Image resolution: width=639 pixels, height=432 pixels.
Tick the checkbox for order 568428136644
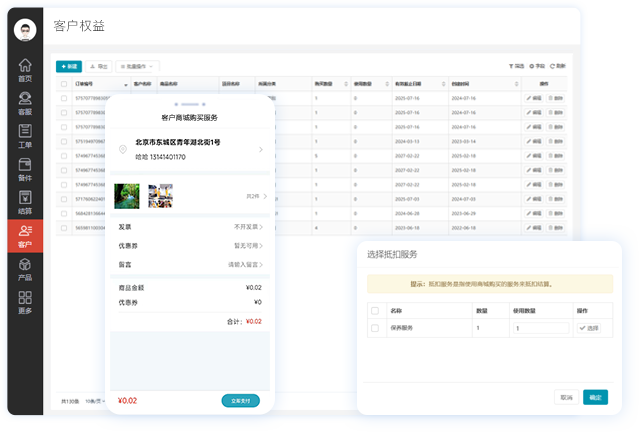tap(64, 214)
